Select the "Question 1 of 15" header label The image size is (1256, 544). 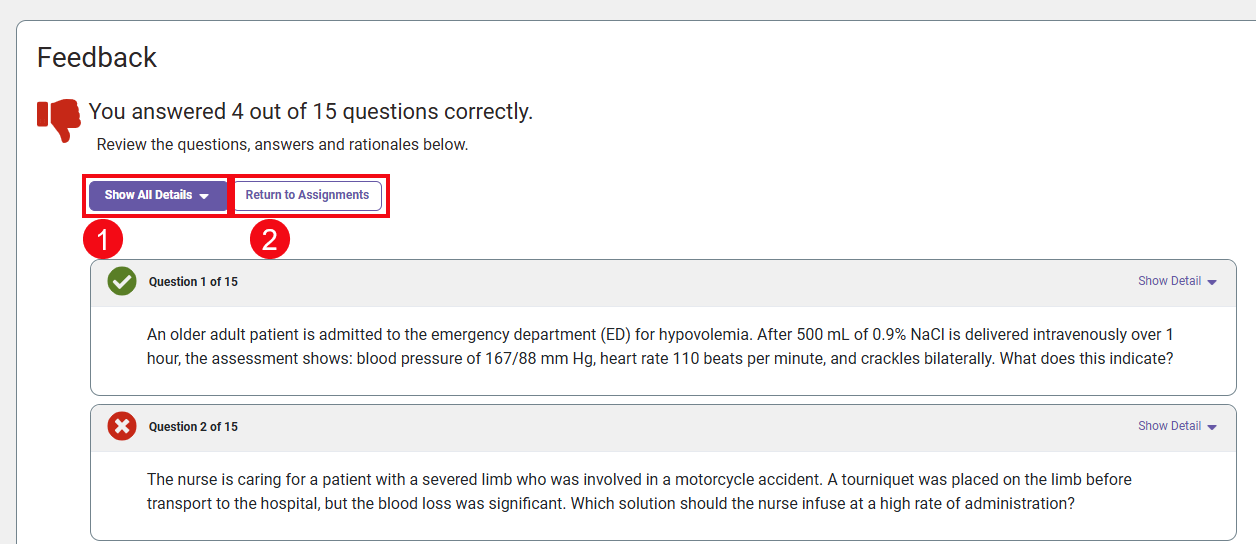tap(193, 282)
